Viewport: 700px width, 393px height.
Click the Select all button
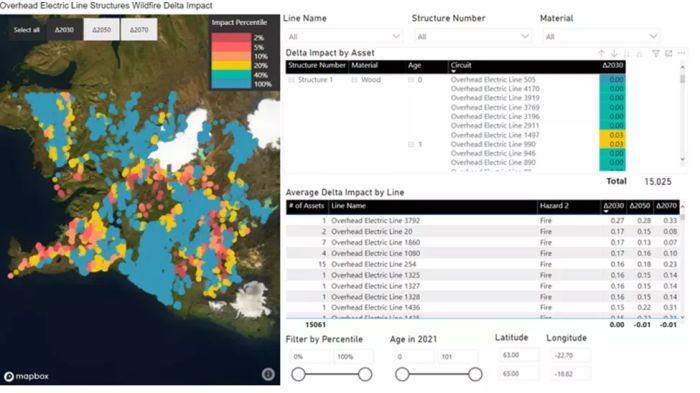tap(27, 29)
